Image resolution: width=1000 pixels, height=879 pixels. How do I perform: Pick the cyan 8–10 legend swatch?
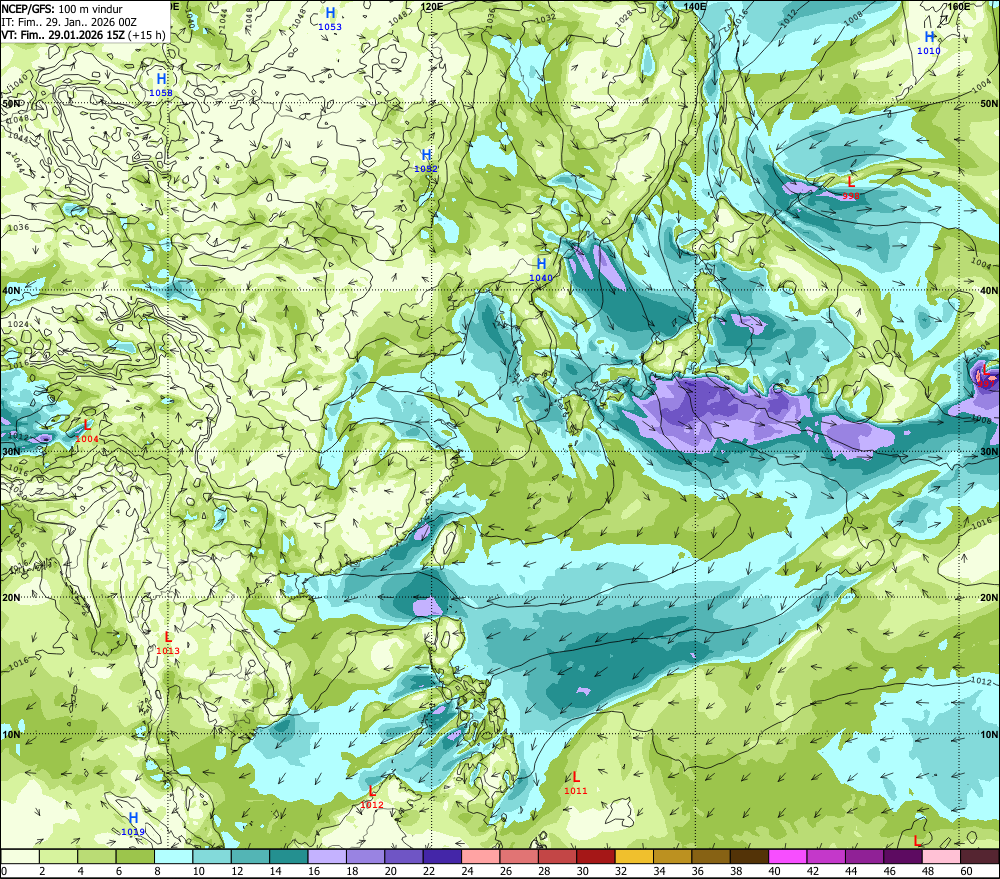(173, 856)
